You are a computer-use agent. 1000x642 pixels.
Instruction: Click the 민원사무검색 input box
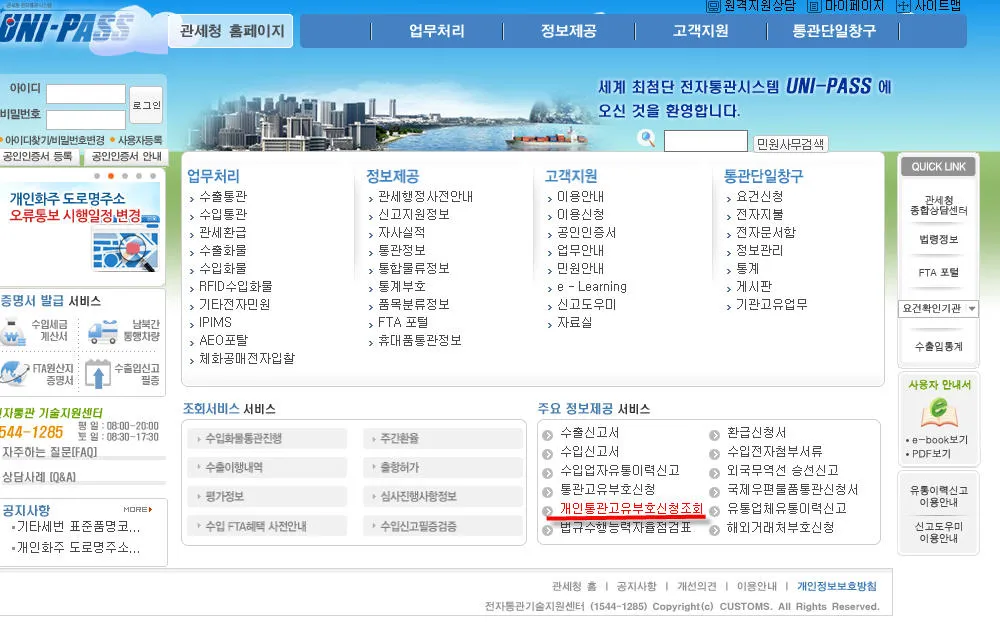[705, 141]
